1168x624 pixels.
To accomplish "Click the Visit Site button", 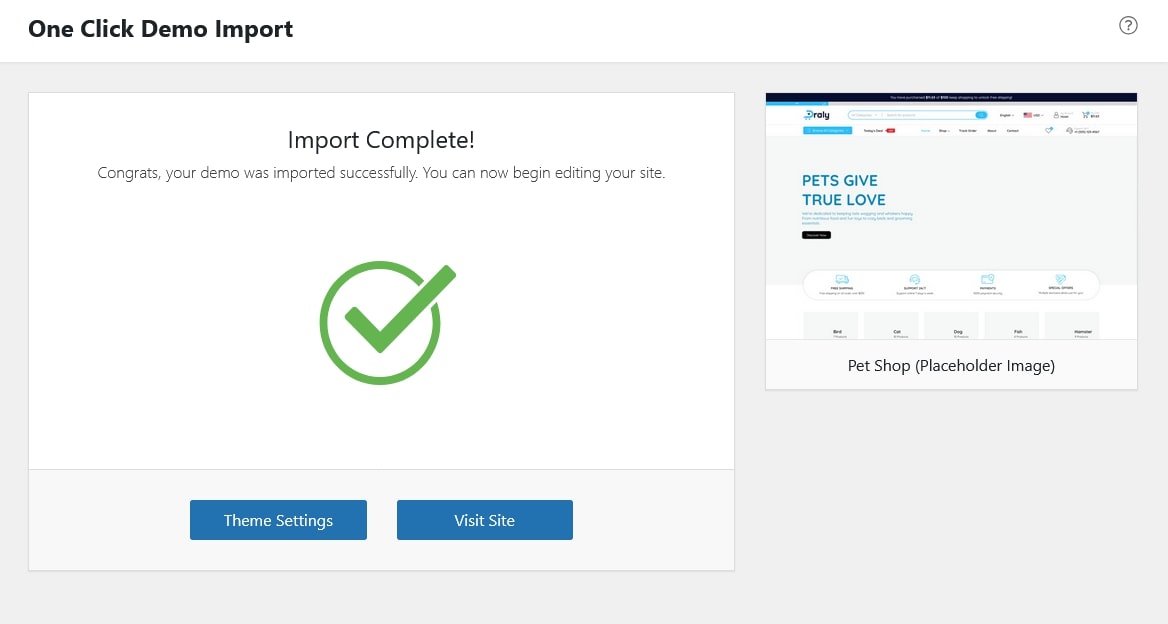I will (485, 520).
